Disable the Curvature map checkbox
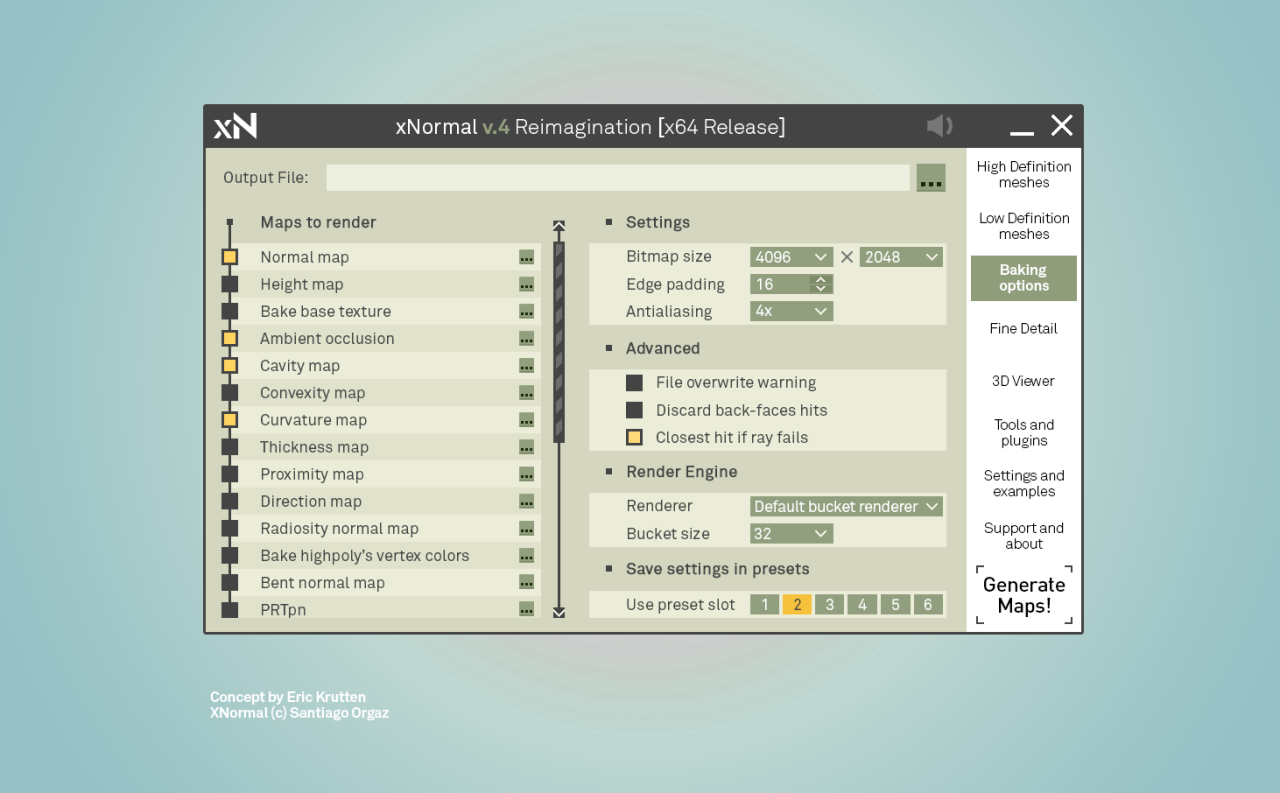Screen dimensions: 1280x793 (x=230, y=420)
